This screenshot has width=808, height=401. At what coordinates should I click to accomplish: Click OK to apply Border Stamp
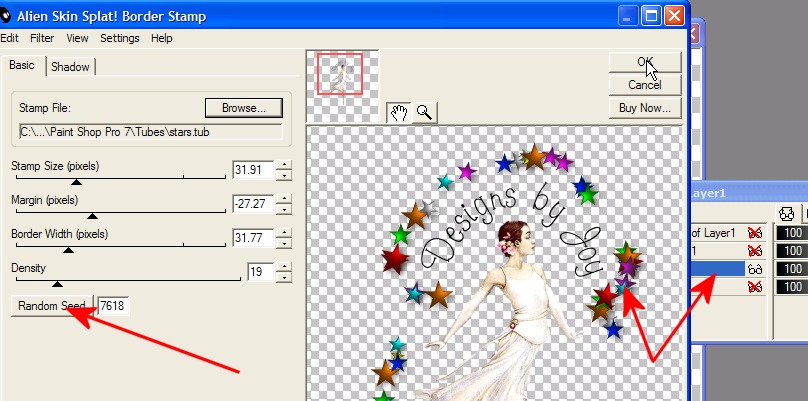click(x=645, y=62)
